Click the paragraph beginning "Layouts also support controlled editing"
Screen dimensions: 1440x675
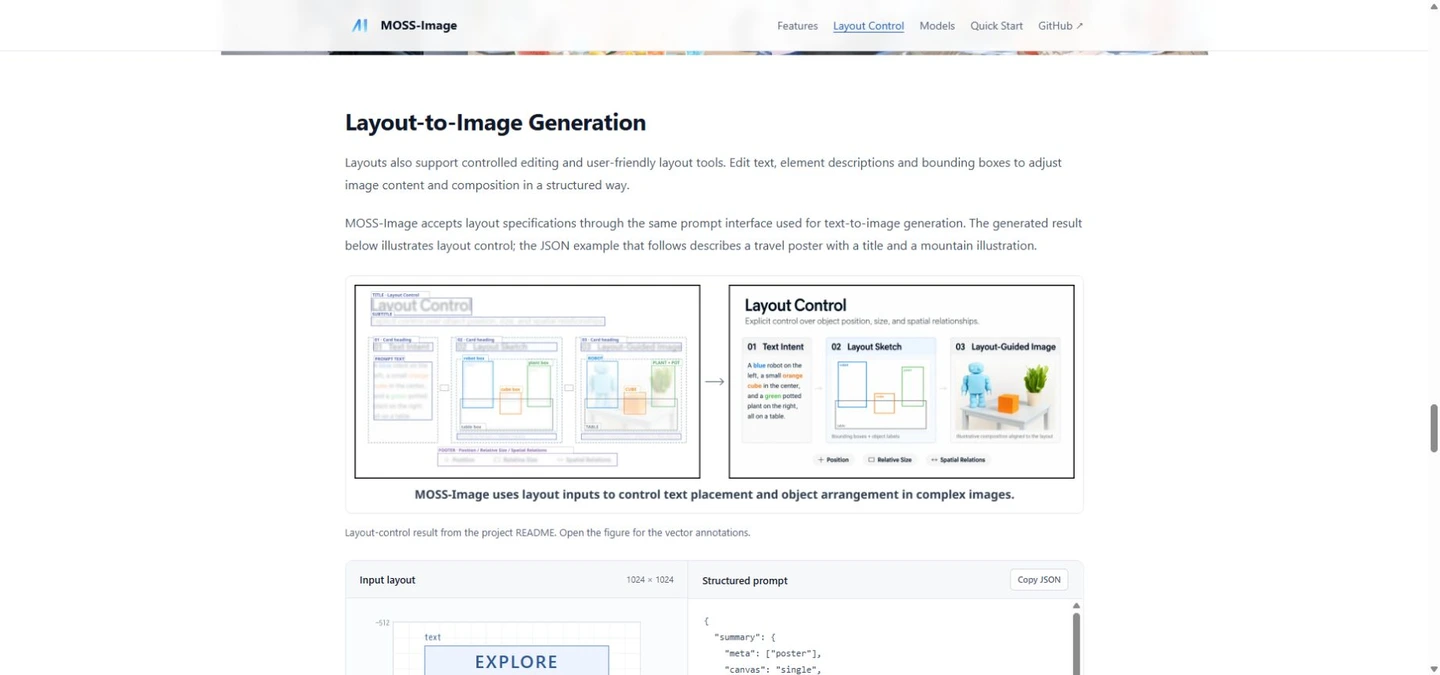(703, 173)
